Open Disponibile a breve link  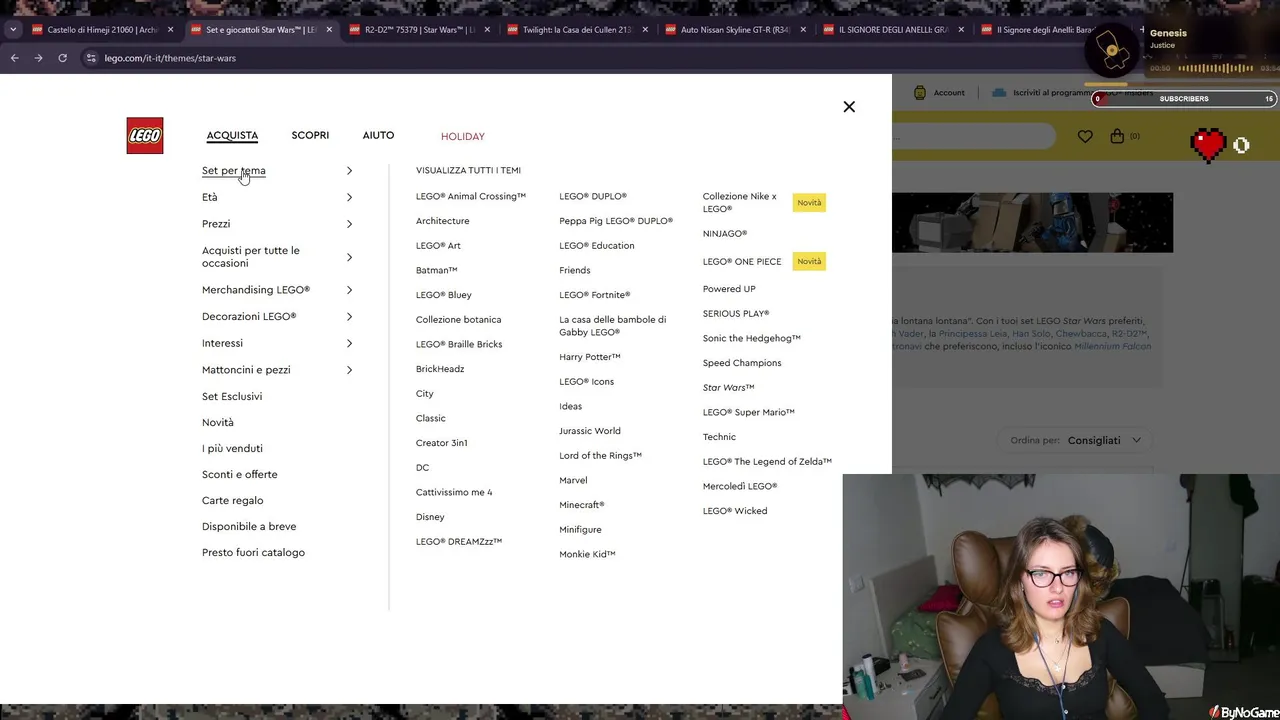pyautogui.click(x=249, y=526)
